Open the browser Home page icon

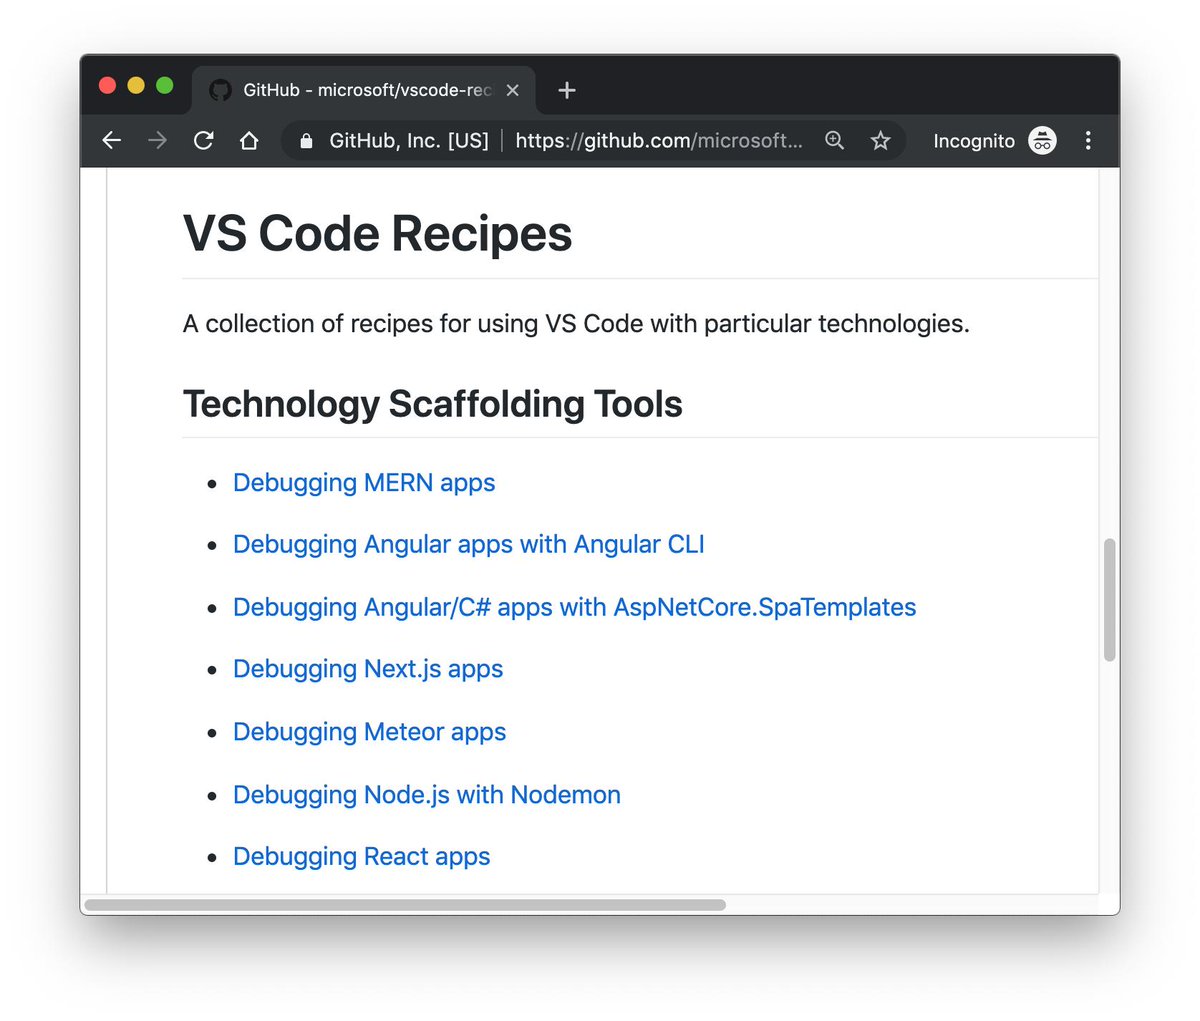click(x=249, y=140)
